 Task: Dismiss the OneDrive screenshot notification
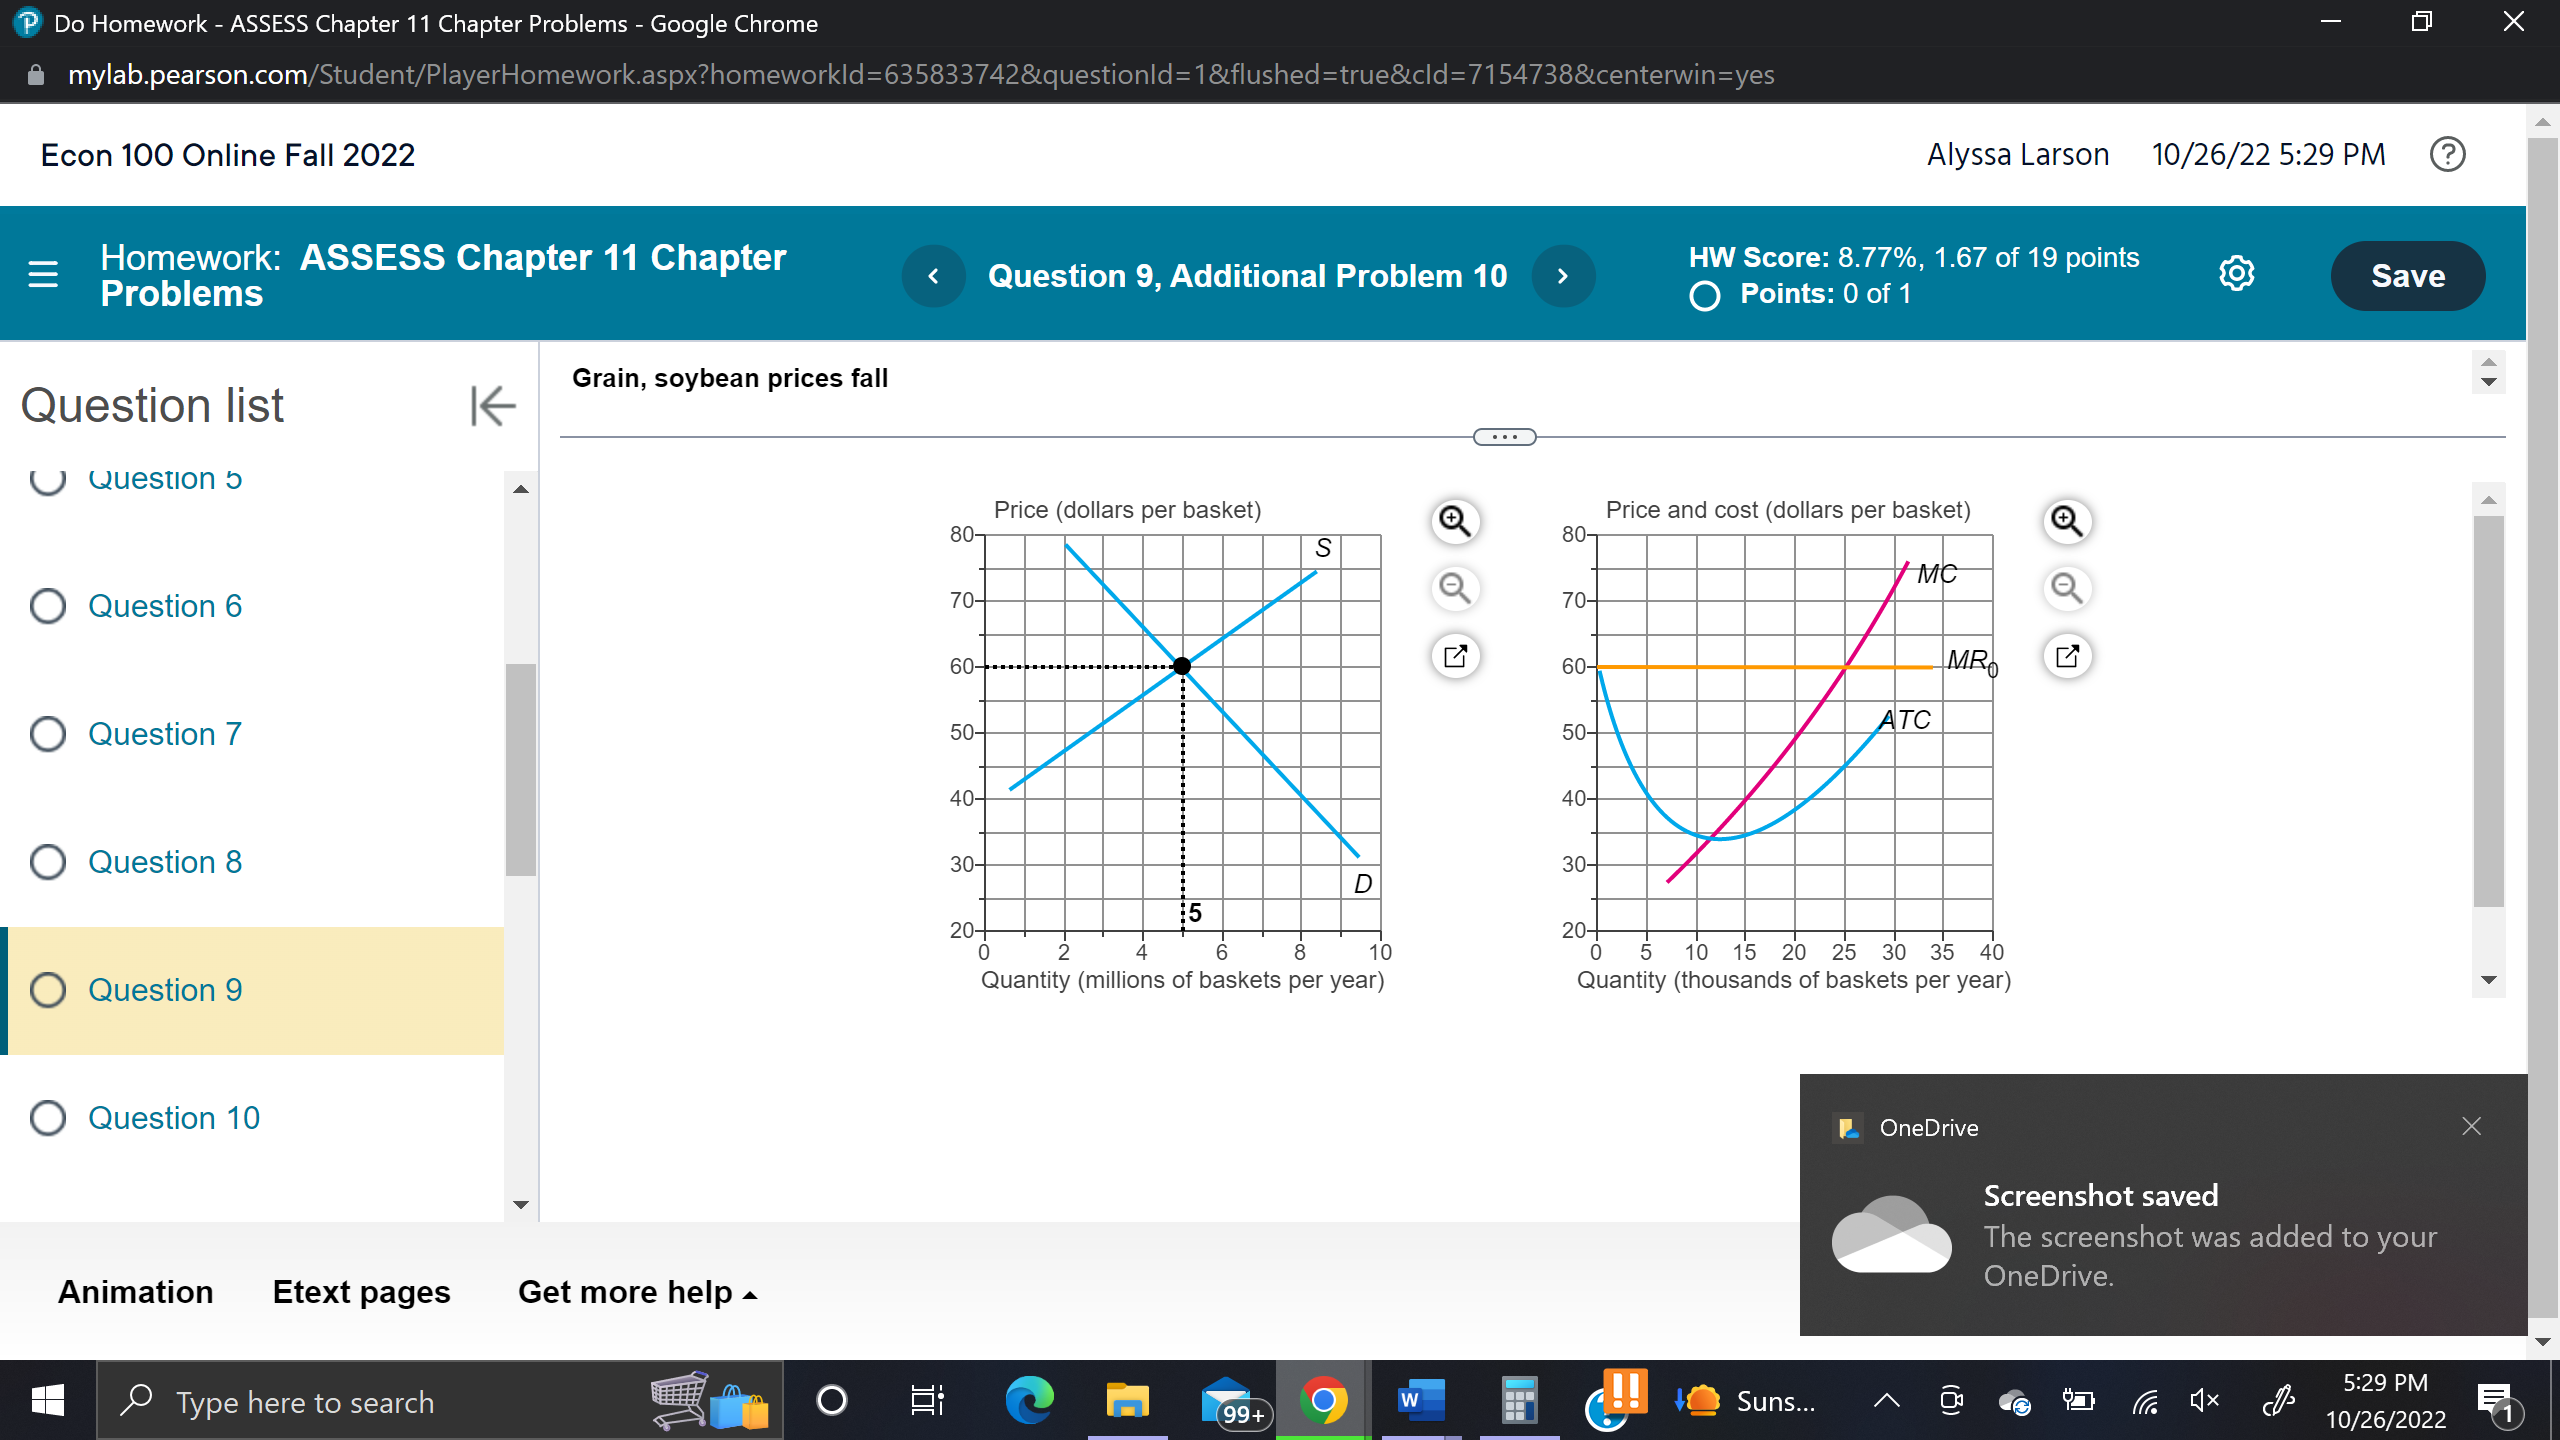(x=2471, y=1126)
